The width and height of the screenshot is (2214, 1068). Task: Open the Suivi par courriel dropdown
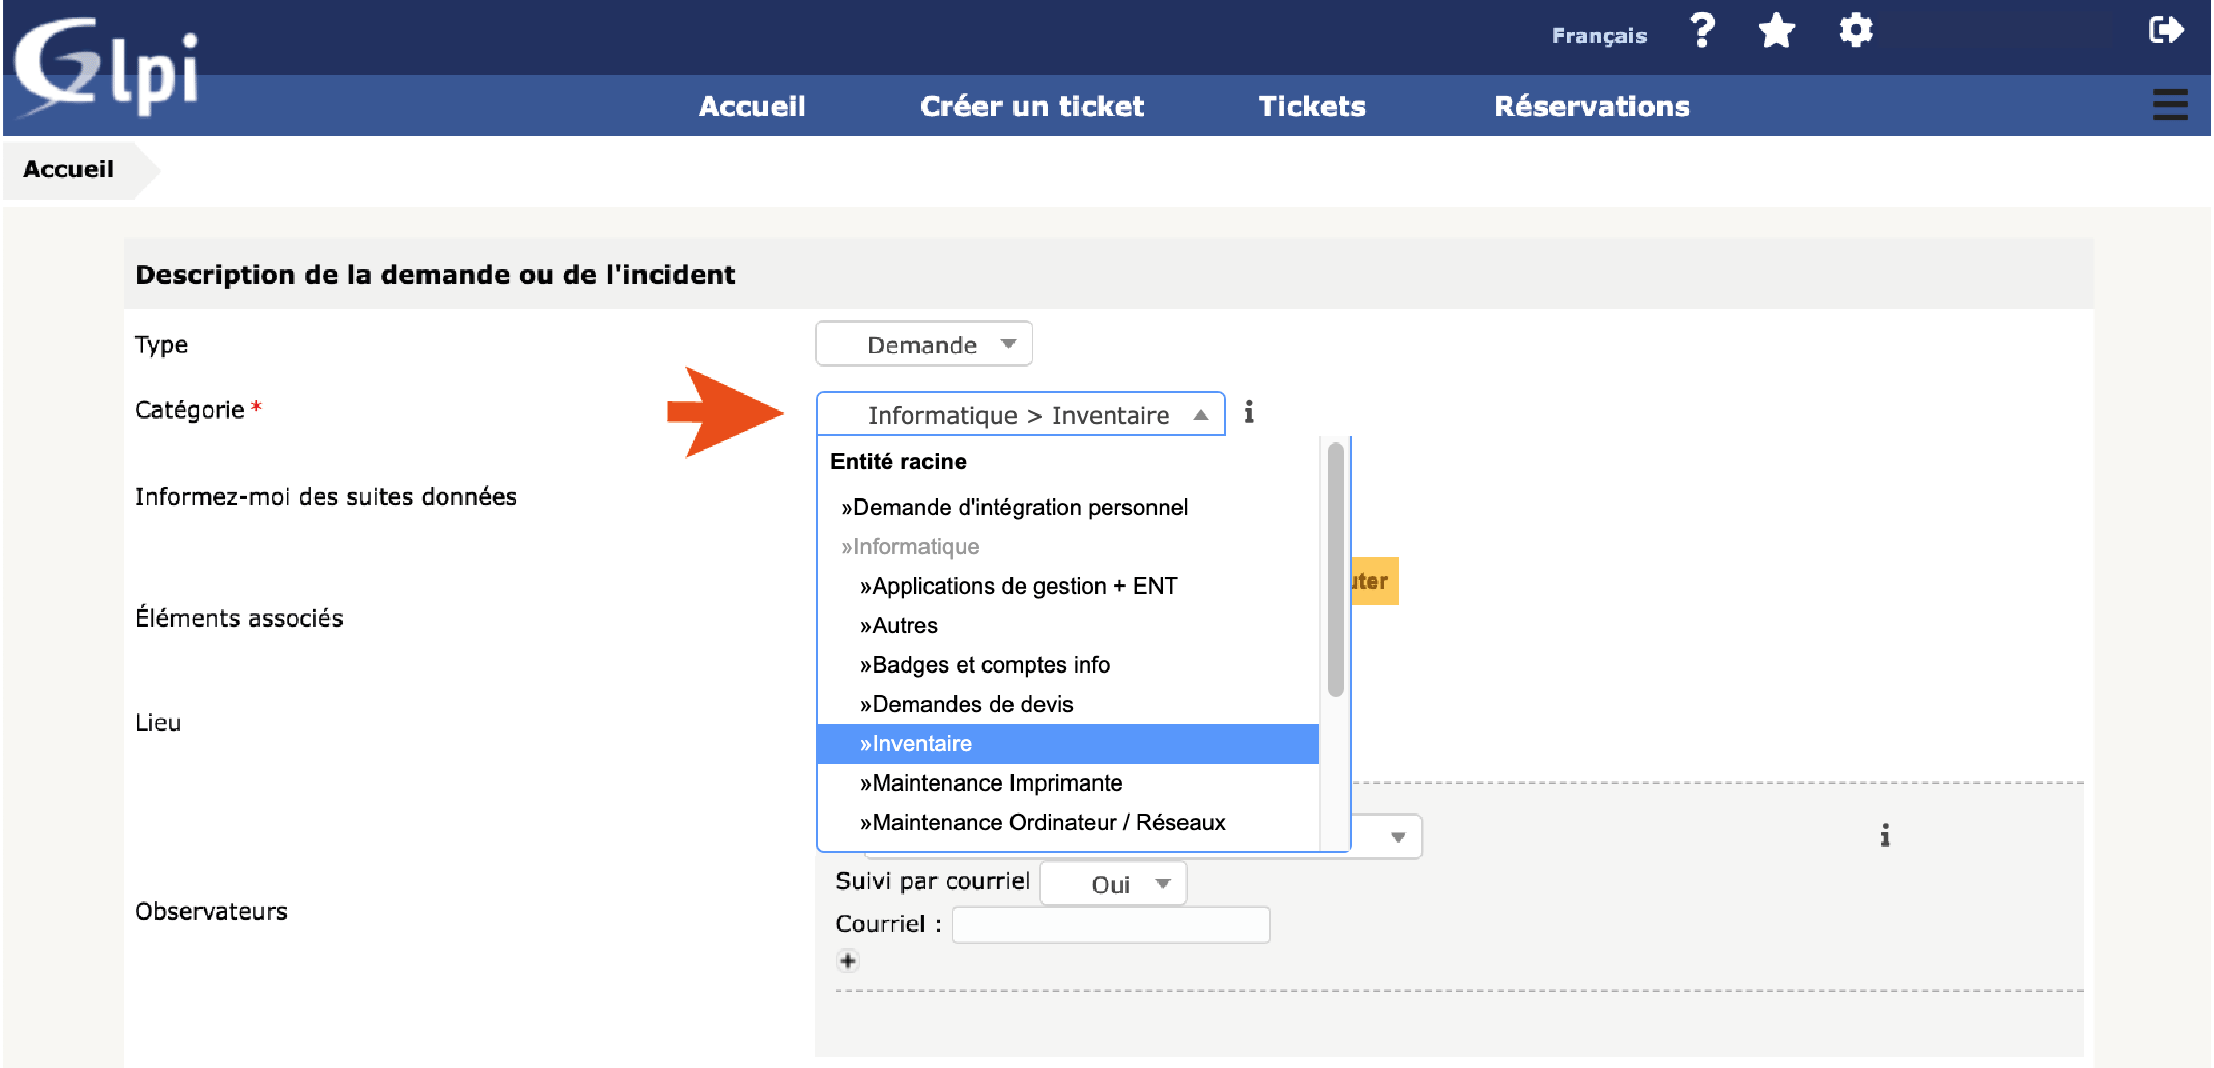[1113, 884]
